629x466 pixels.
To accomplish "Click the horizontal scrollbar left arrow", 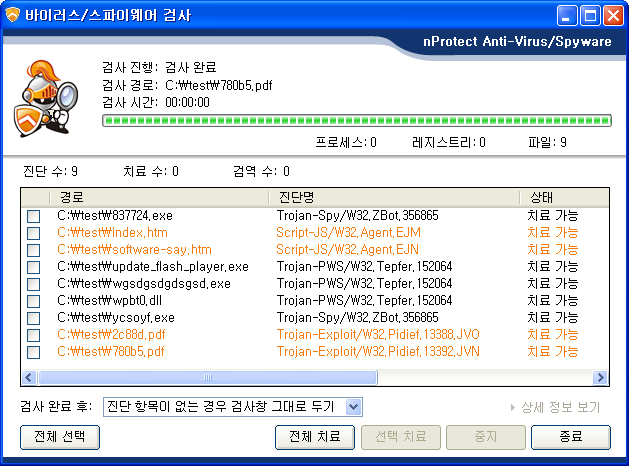I will click(x=29, y=377).
